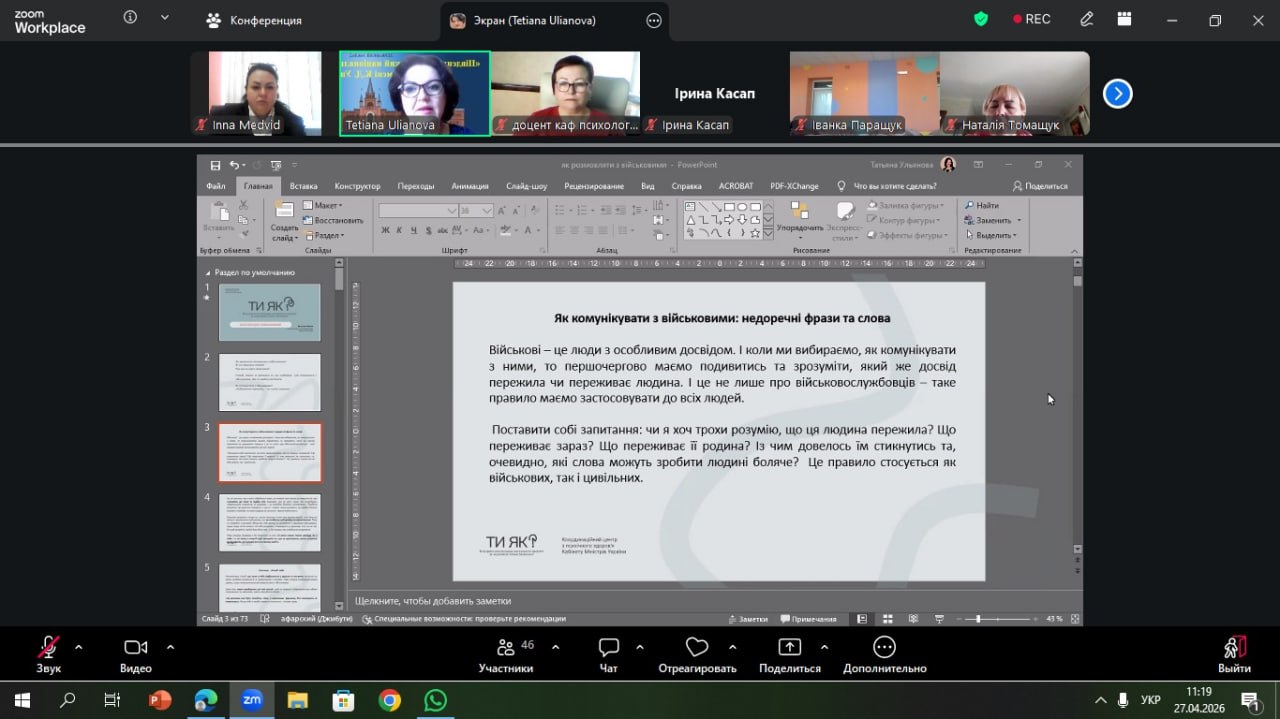1280x719 pixels.
Task: Expand the arrow next to Участники
Action: pos(555,646)
